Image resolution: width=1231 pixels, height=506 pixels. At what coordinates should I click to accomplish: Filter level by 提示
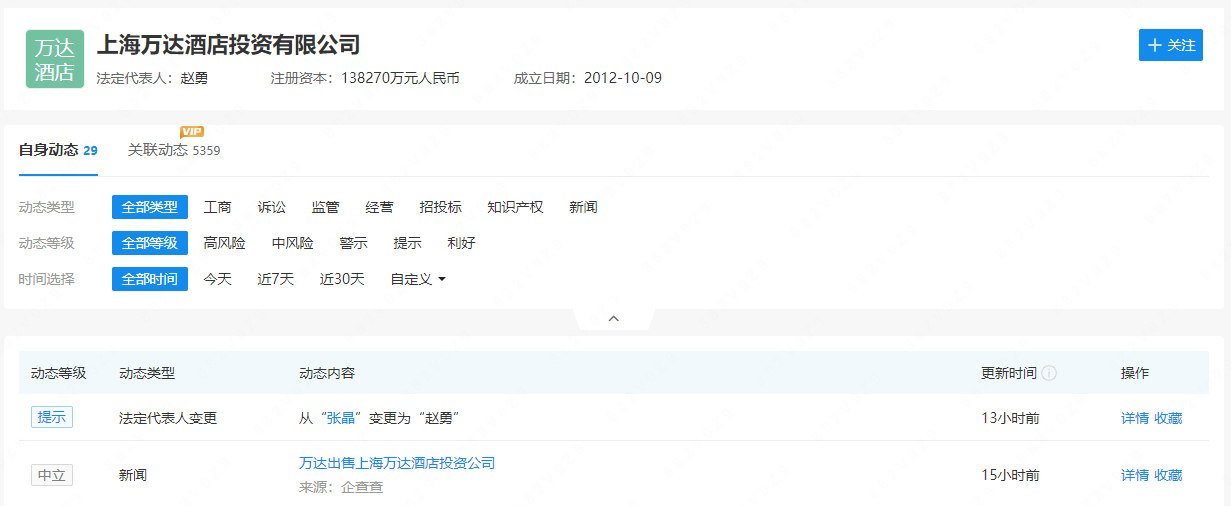[408, 243]
